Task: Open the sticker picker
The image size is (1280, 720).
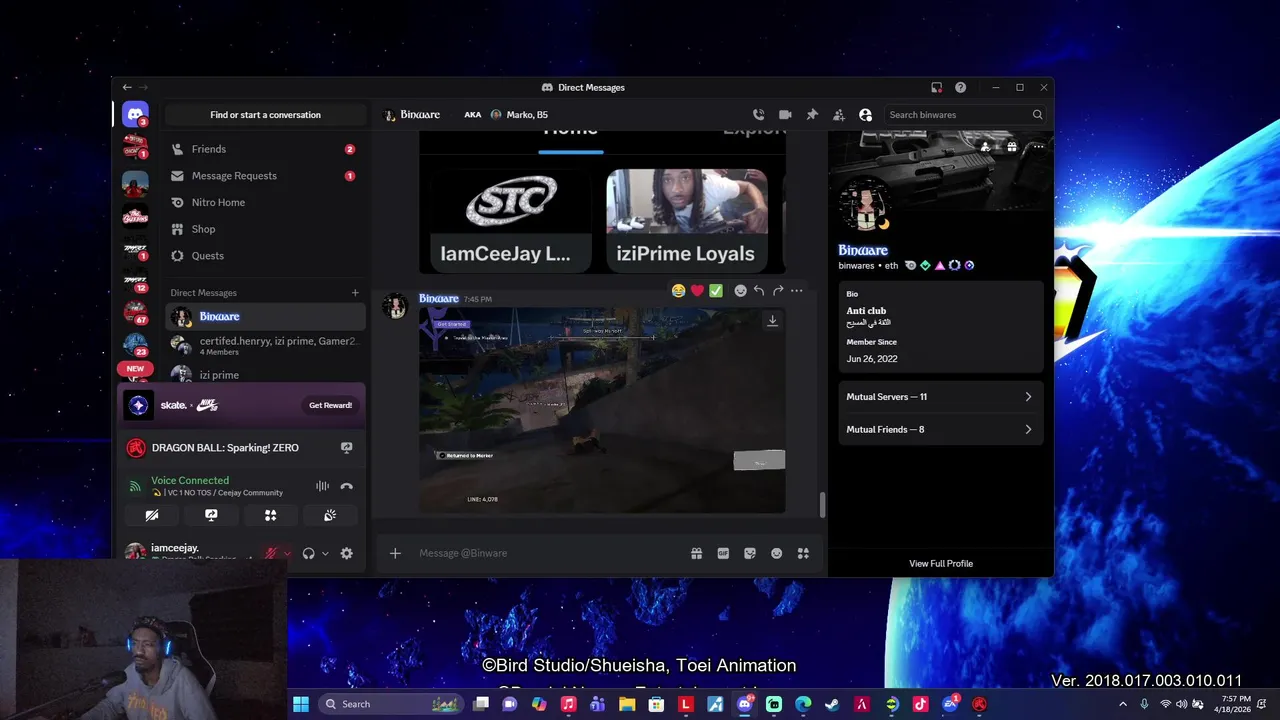Action: pos(750,553)
